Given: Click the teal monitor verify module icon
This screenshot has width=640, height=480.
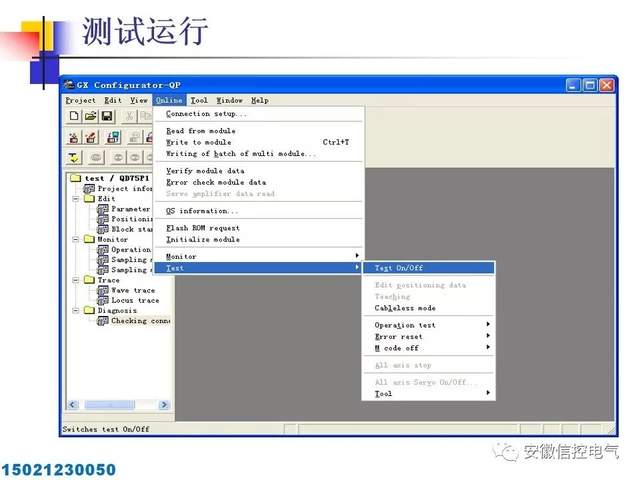Looking at the screenshot, I should point(113,137).
